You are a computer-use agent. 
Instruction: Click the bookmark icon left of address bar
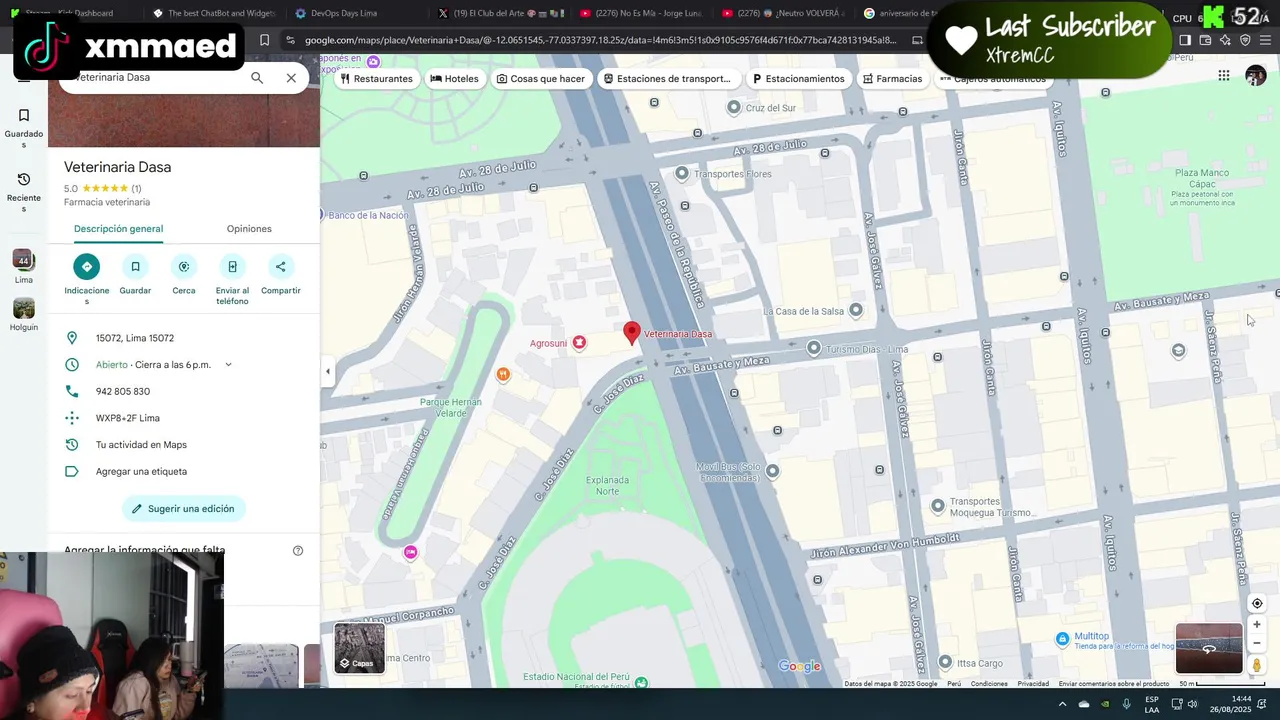tap(264, 40)
